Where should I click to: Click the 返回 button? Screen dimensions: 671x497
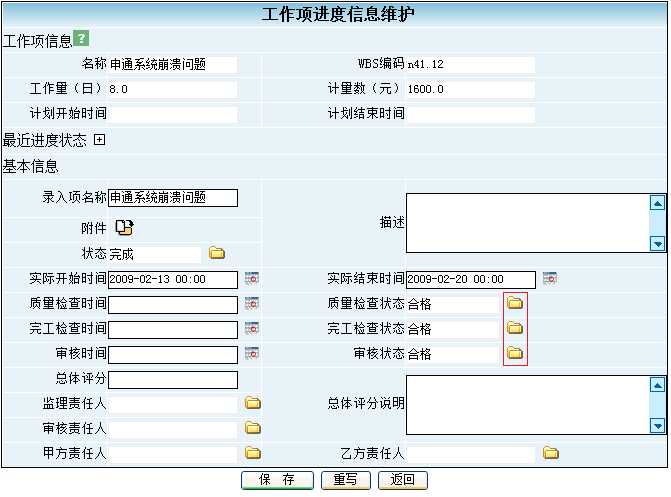[x=403, y=480]
